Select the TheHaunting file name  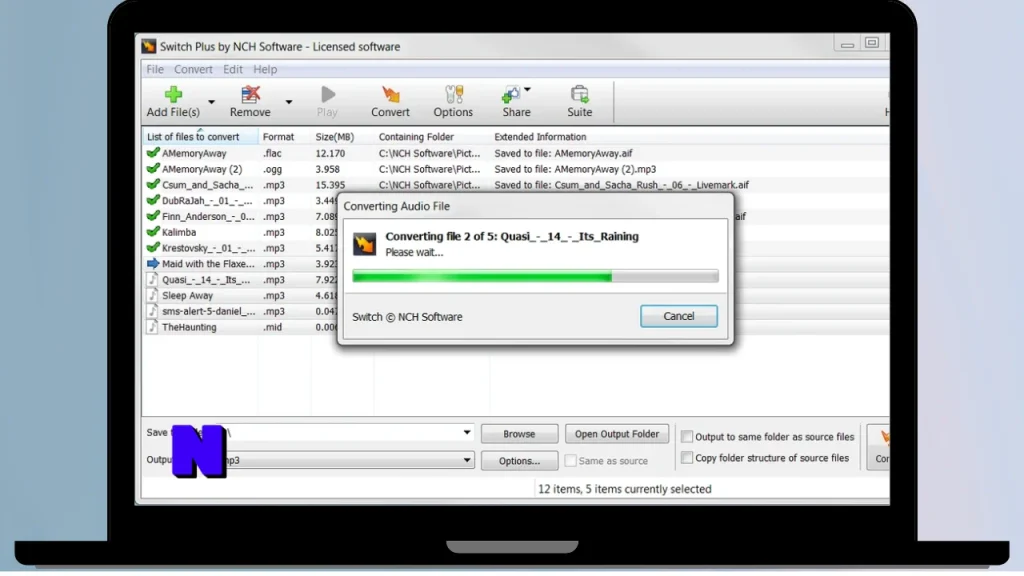pyautogui.click(x=189, y=327)
